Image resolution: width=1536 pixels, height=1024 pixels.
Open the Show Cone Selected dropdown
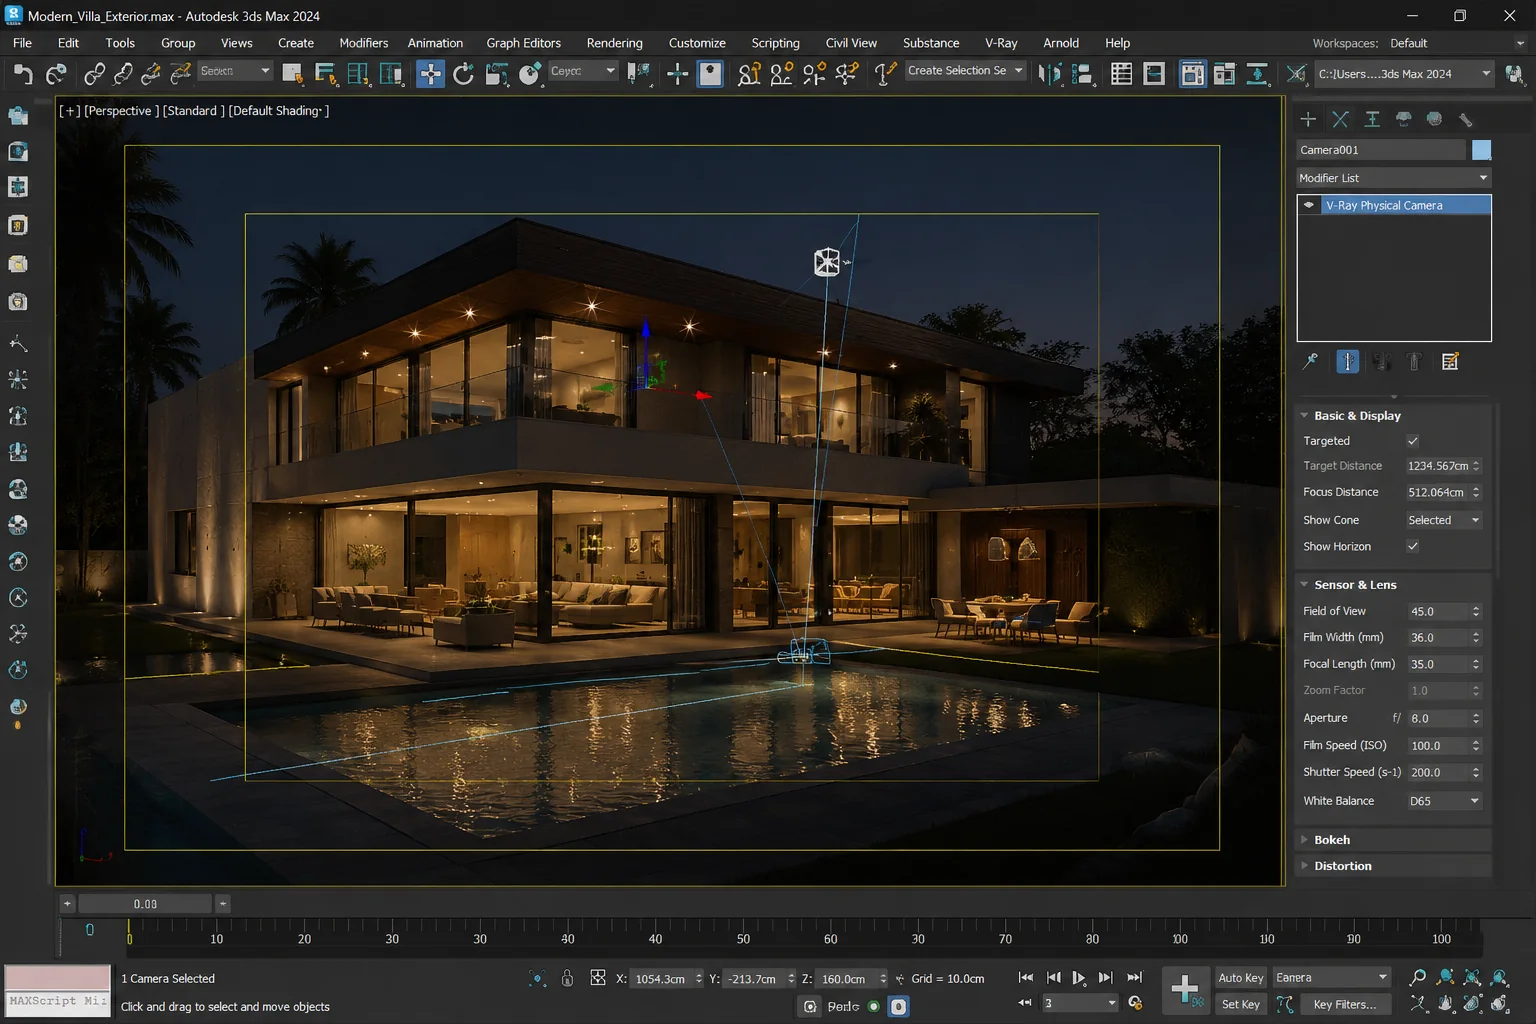tap(1443, 520)
